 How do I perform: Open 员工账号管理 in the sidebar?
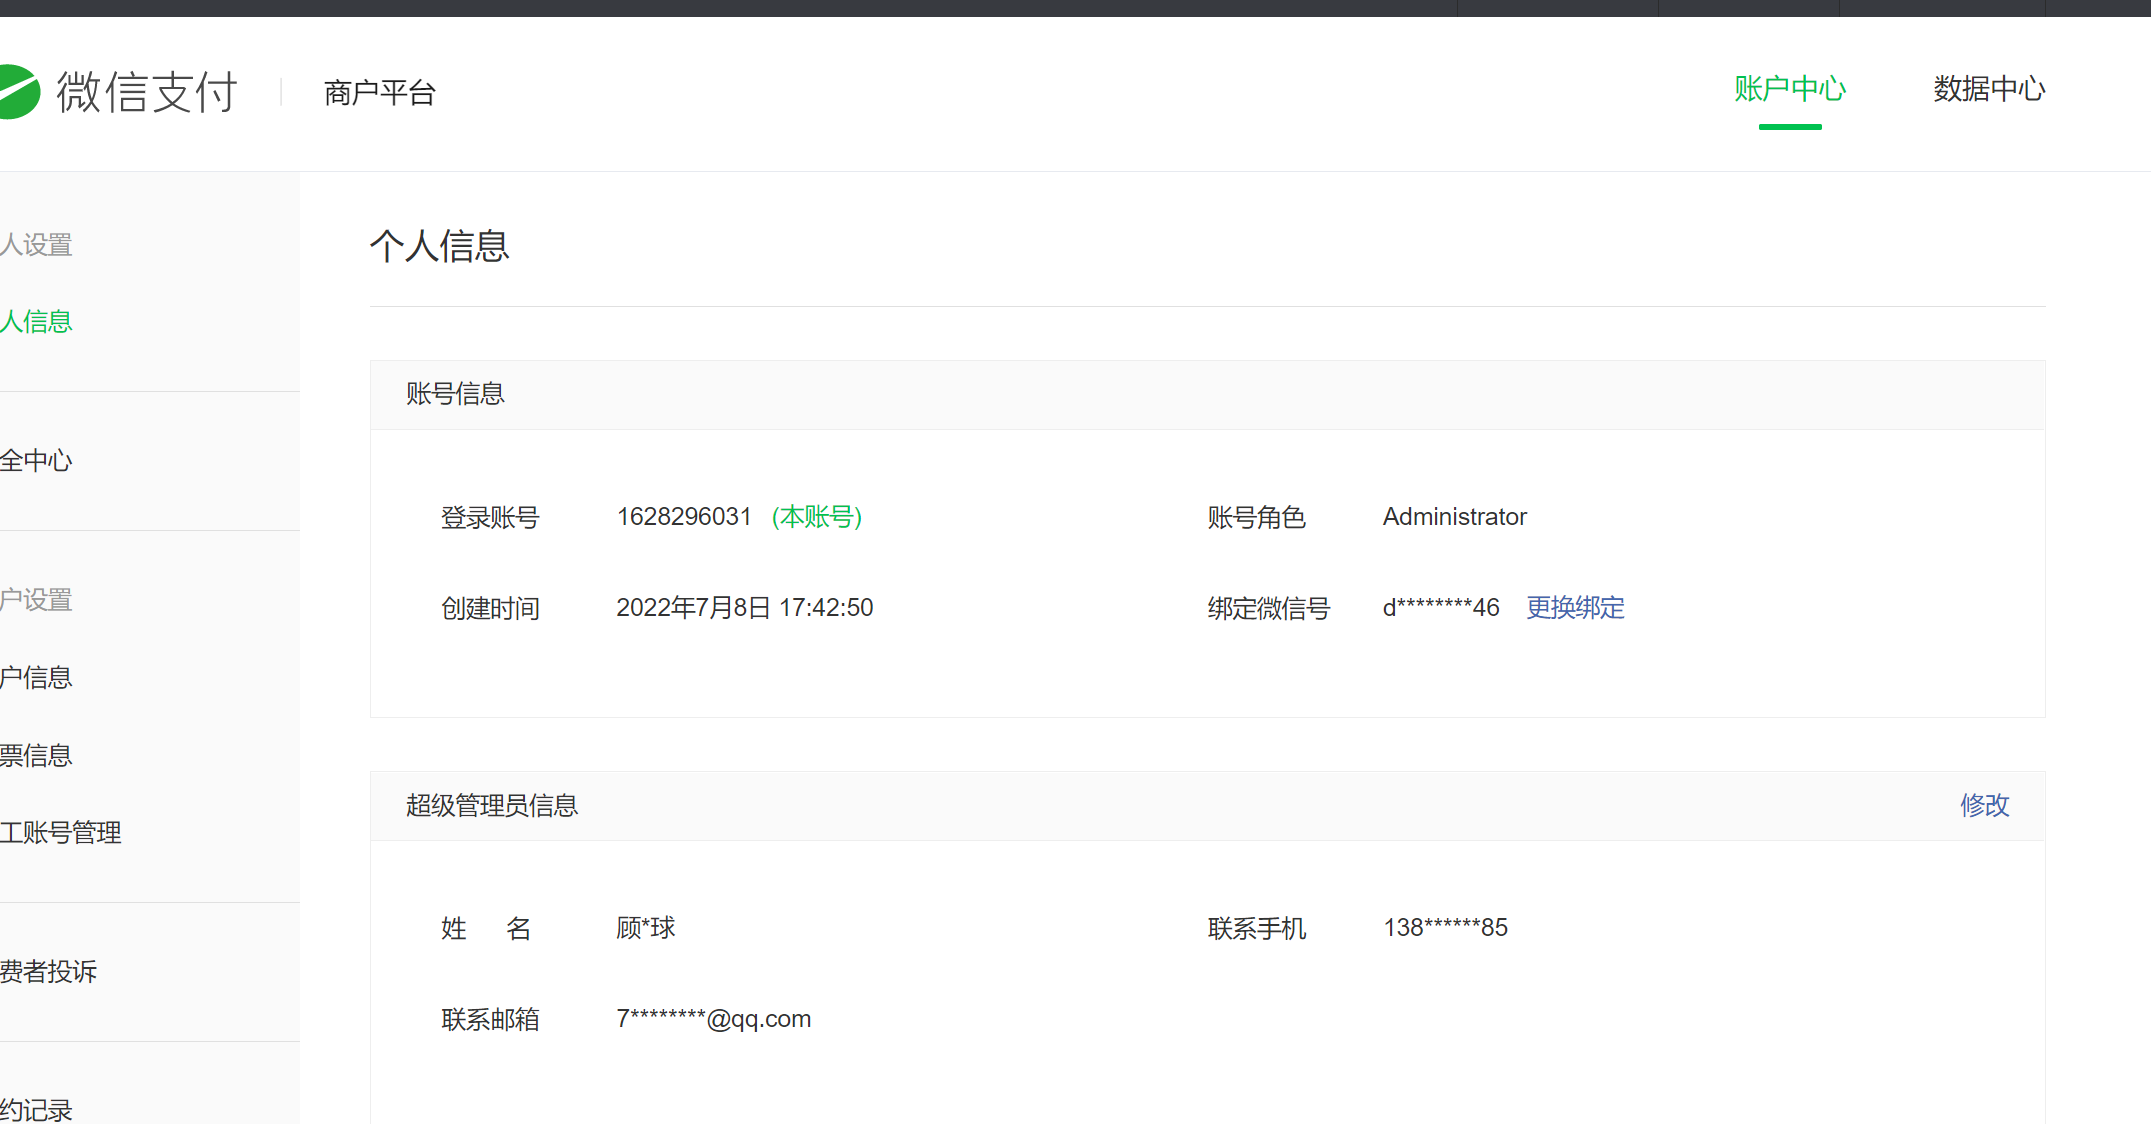coord(61,833)
